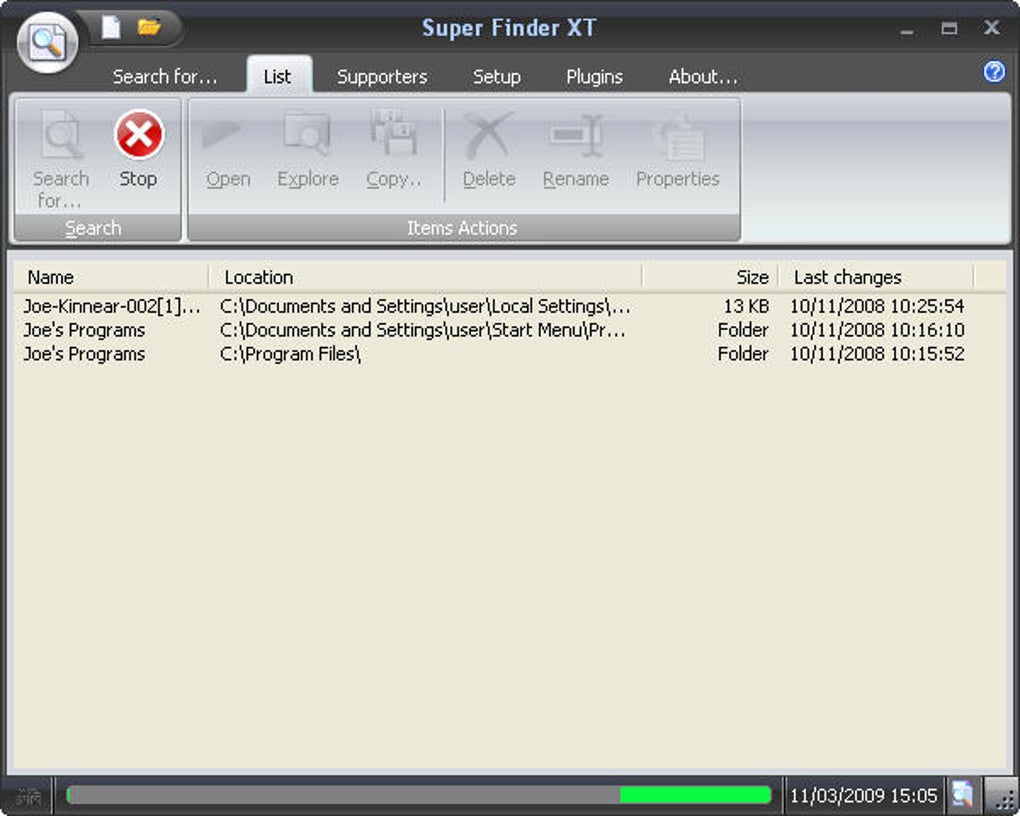Maximize the Super Finder XT window
1020x816 pixels.
click(949, 28)
